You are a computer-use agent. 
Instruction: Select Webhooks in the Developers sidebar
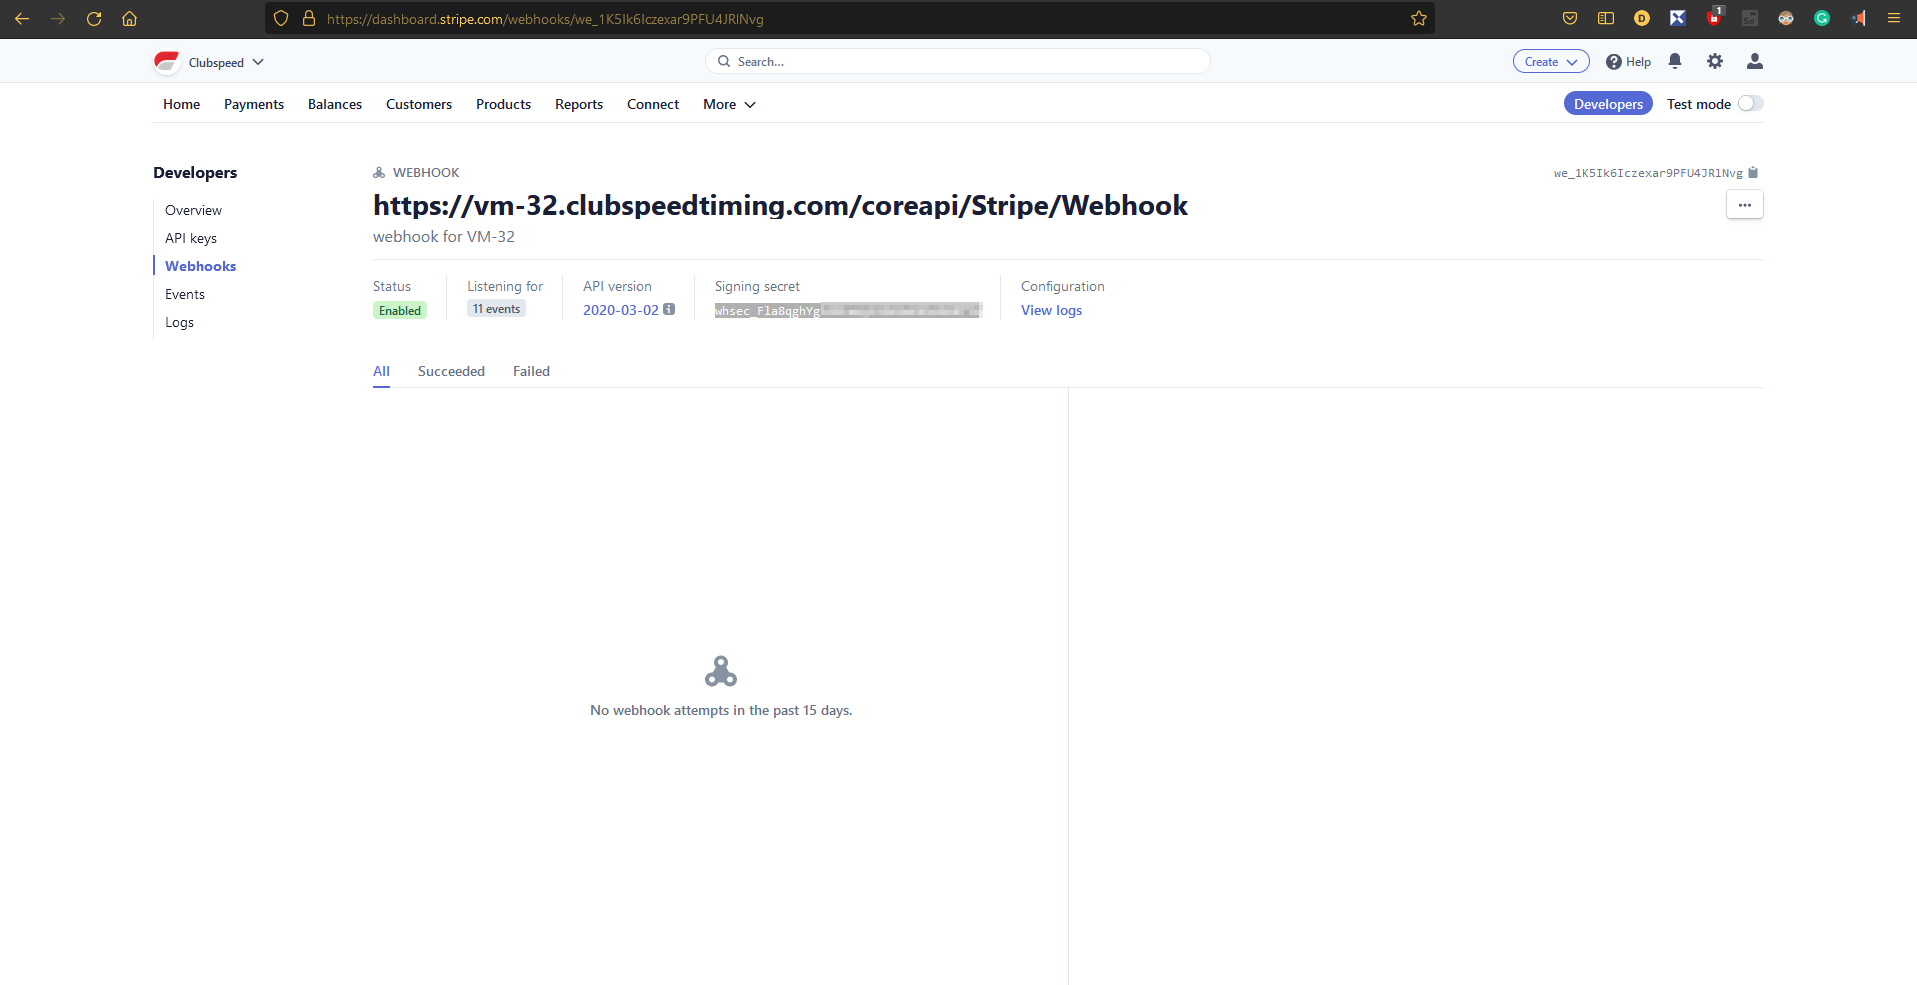200,266
